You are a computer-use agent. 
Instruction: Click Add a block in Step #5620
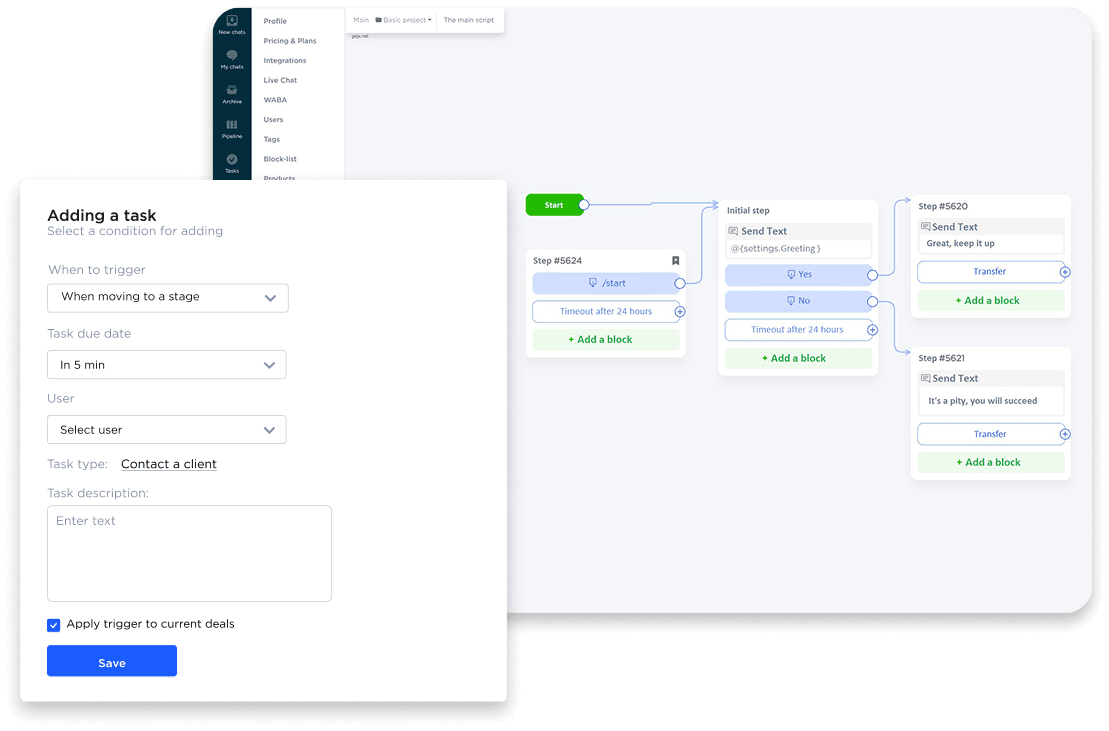(991, 300)
